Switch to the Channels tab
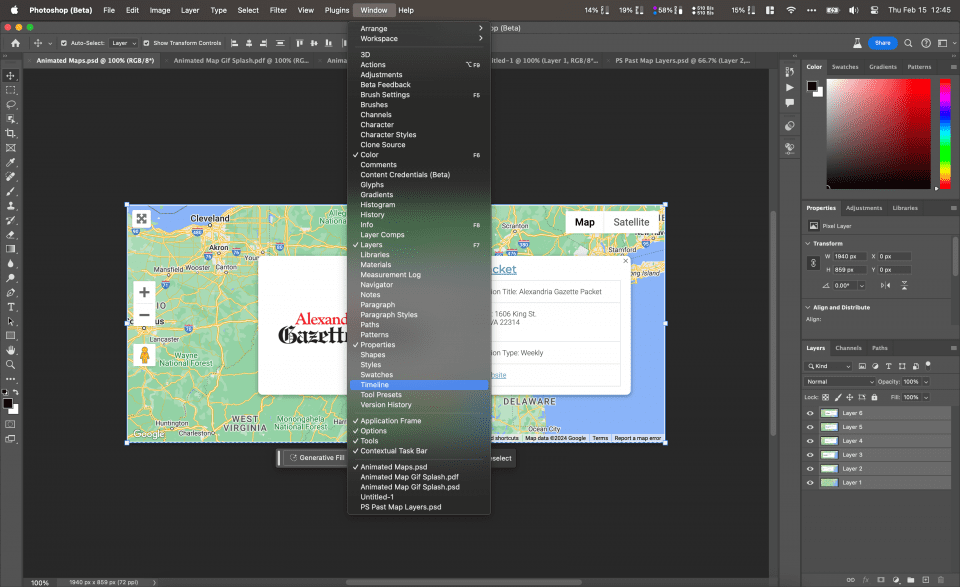The image size is (960, 587). coord(848,348)
